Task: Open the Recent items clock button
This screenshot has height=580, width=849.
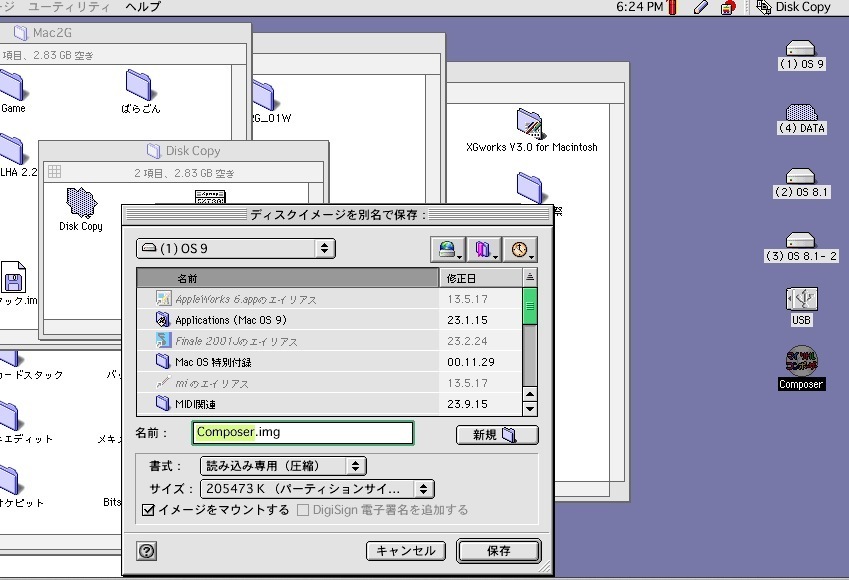Action: click(520, 249)
